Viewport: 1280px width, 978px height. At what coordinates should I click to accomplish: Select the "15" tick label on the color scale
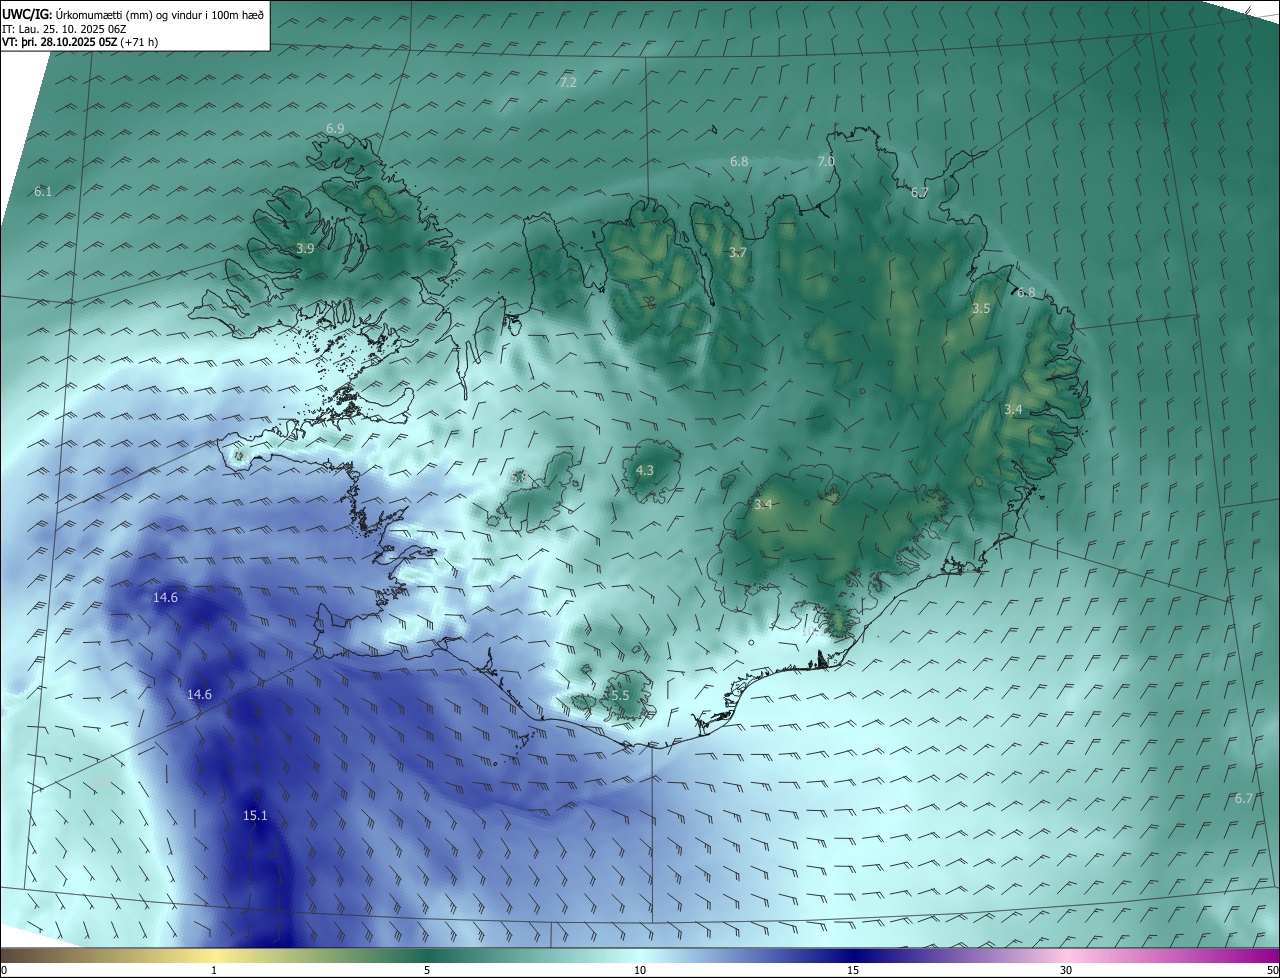pos(853,970)
